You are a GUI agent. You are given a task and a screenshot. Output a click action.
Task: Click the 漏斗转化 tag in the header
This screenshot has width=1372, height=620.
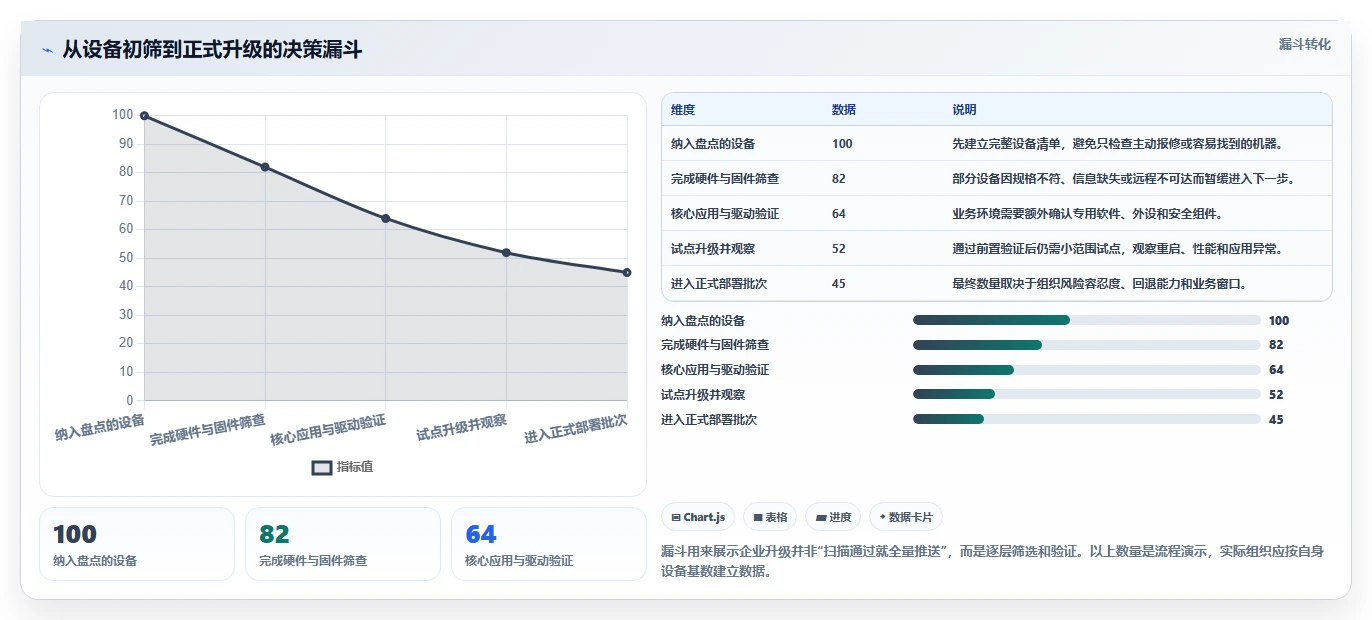point(1304,45)
